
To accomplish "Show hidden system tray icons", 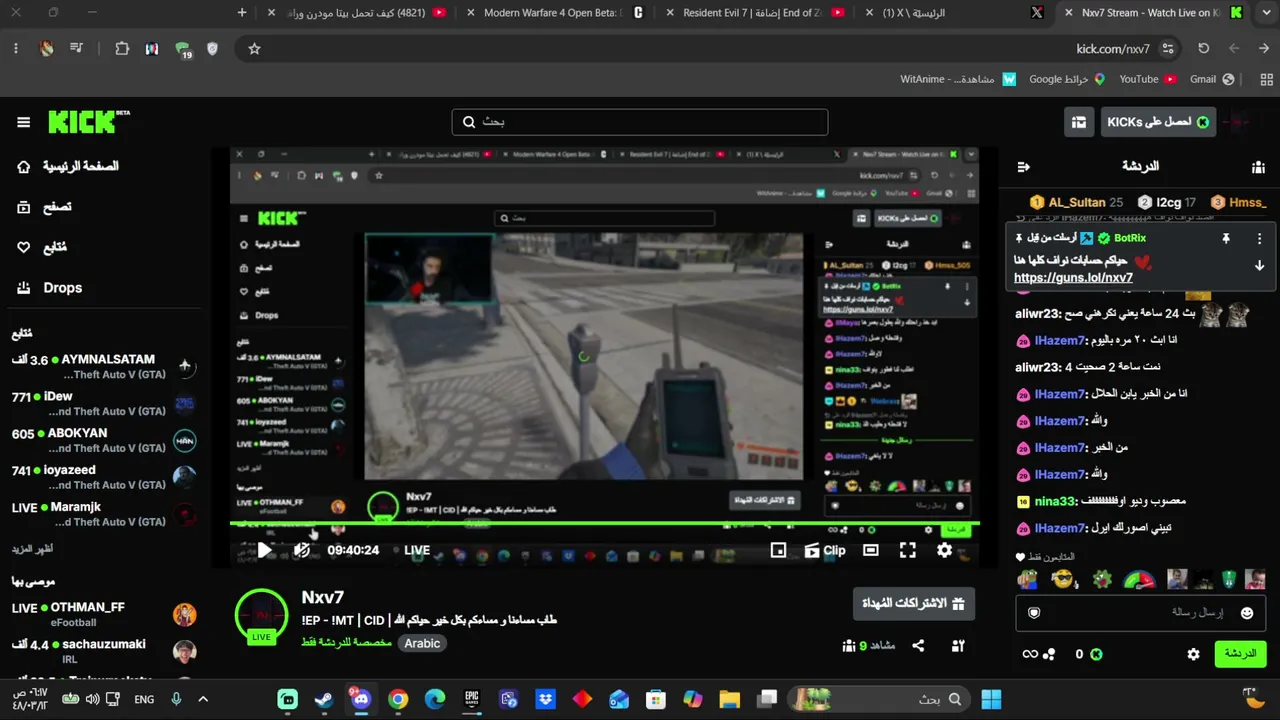I will 203,699.
